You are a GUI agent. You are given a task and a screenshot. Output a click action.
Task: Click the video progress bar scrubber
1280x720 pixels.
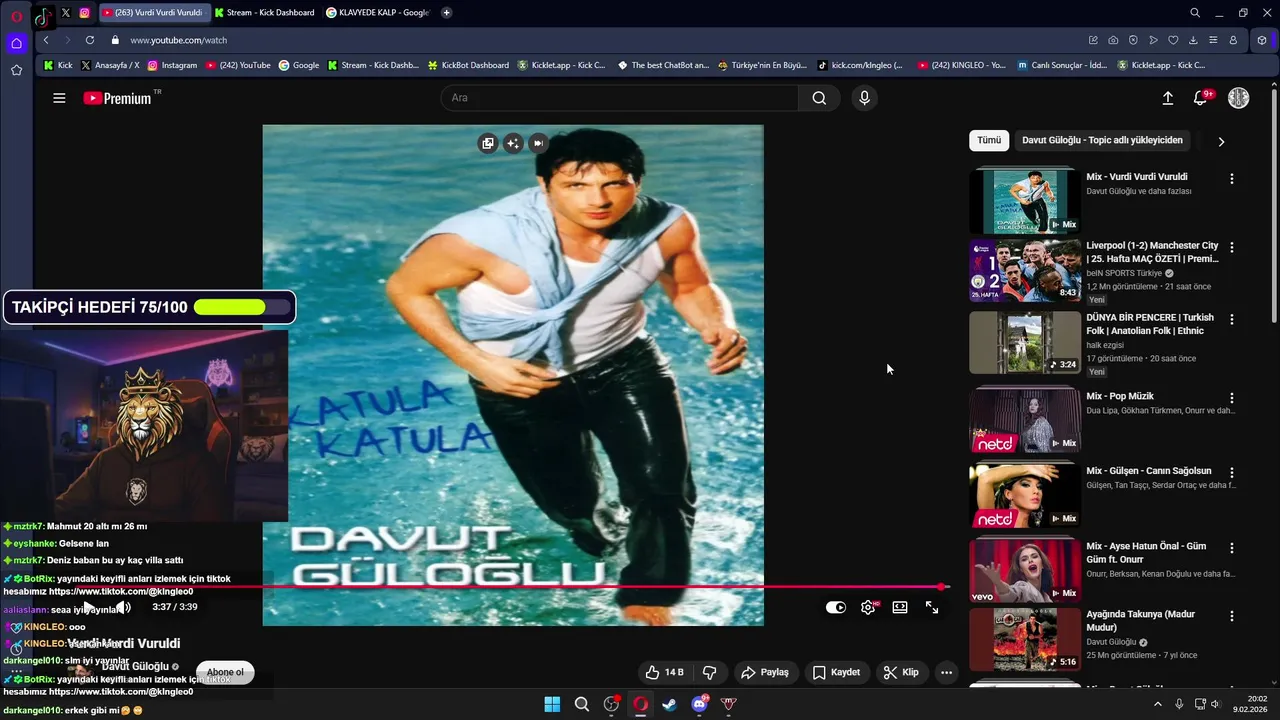pyautogui.click(x=942, y=587)
